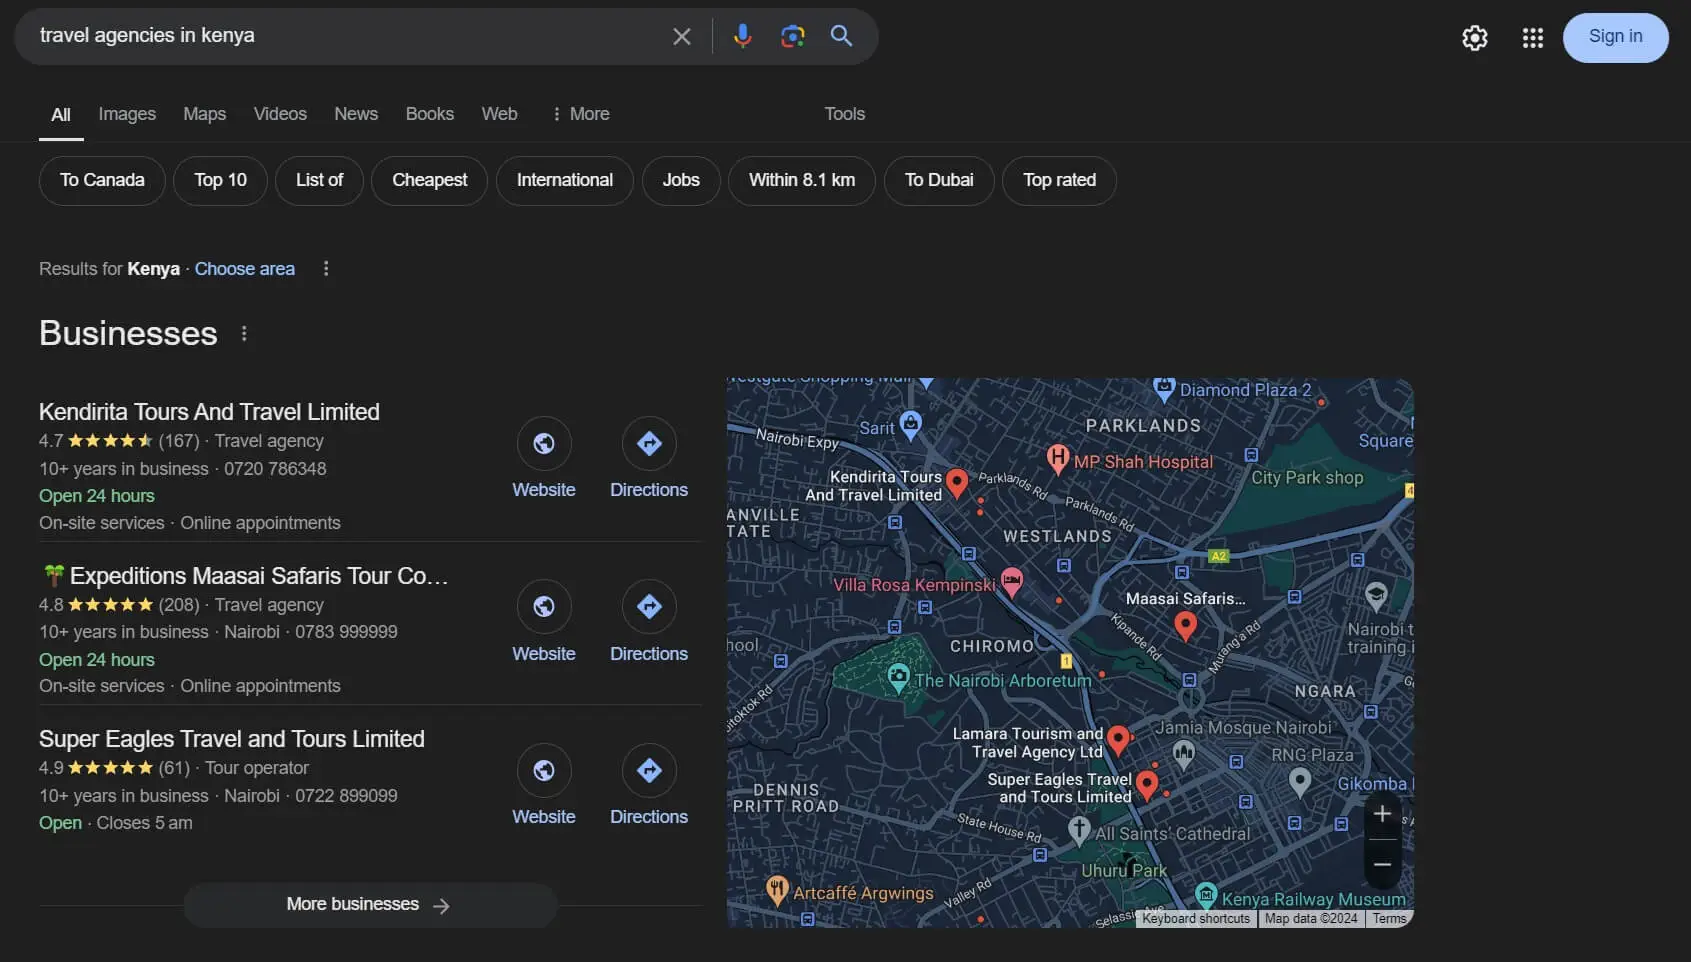Screen dimensions: 1691x962
Task: Open map Keyboard shortcuts link
Action: 1196,919
